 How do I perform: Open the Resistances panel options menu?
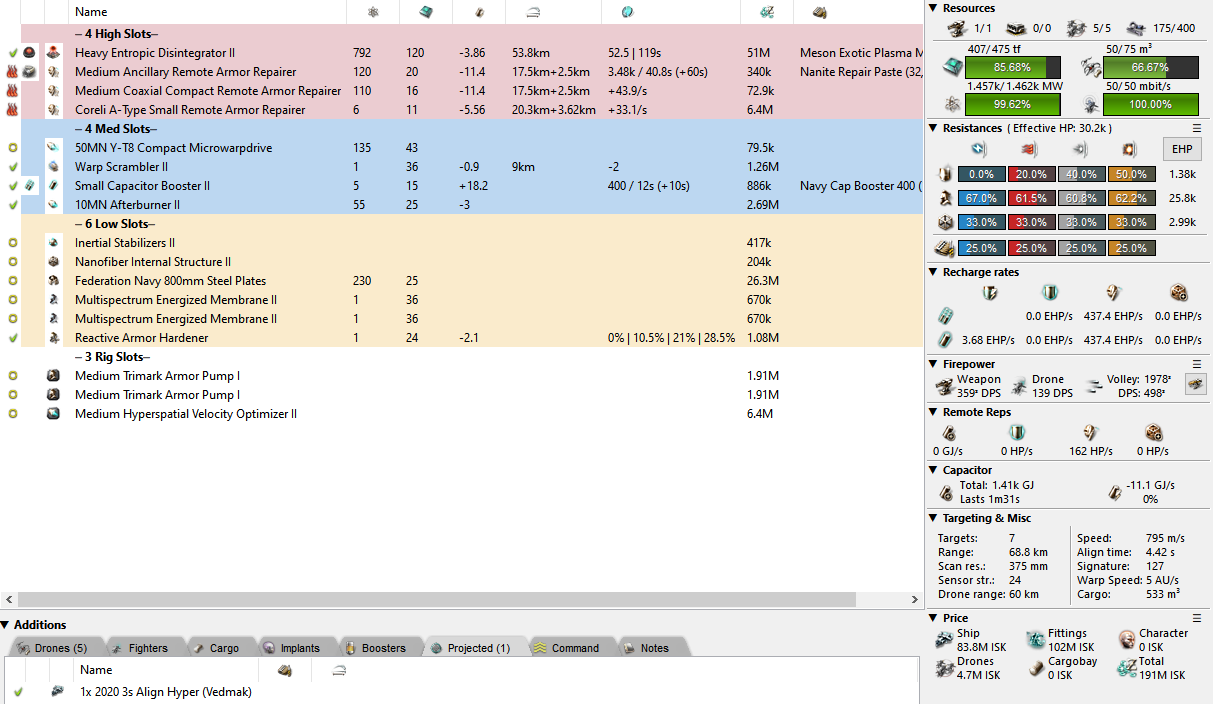point(1197,128)
